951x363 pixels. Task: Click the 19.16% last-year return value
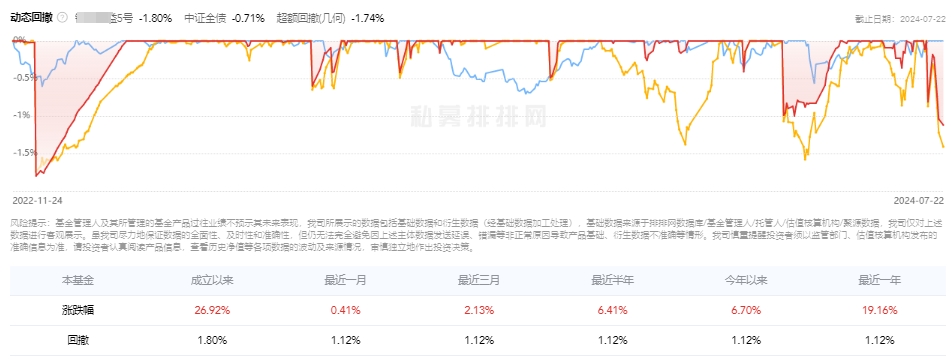(879, 310)
